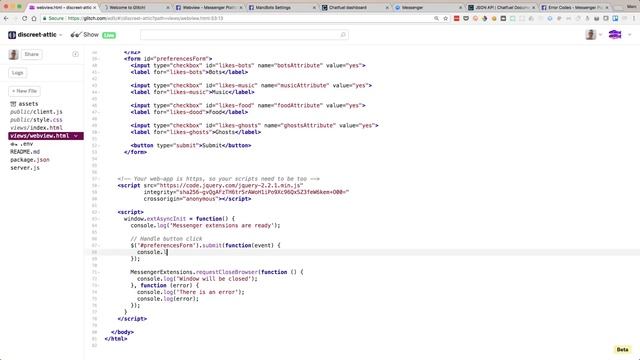Click the purple fish team icon
Screen dimensions: 640x360
[x=615, y=35]
